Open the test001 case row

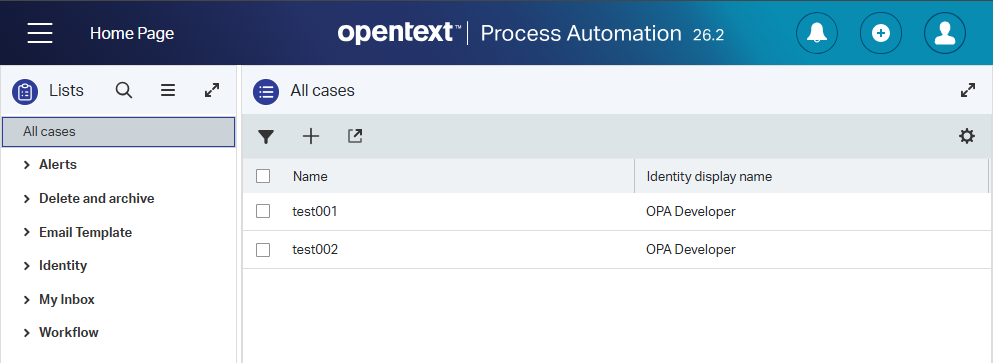pyautogui.click(x=617, y=212)
